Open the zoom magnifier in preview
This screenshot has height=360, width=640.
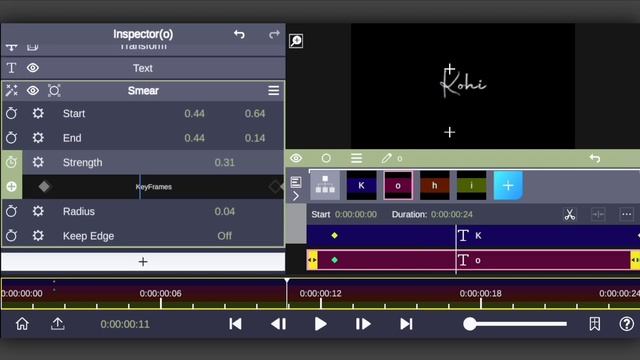(x=296, y=41)
